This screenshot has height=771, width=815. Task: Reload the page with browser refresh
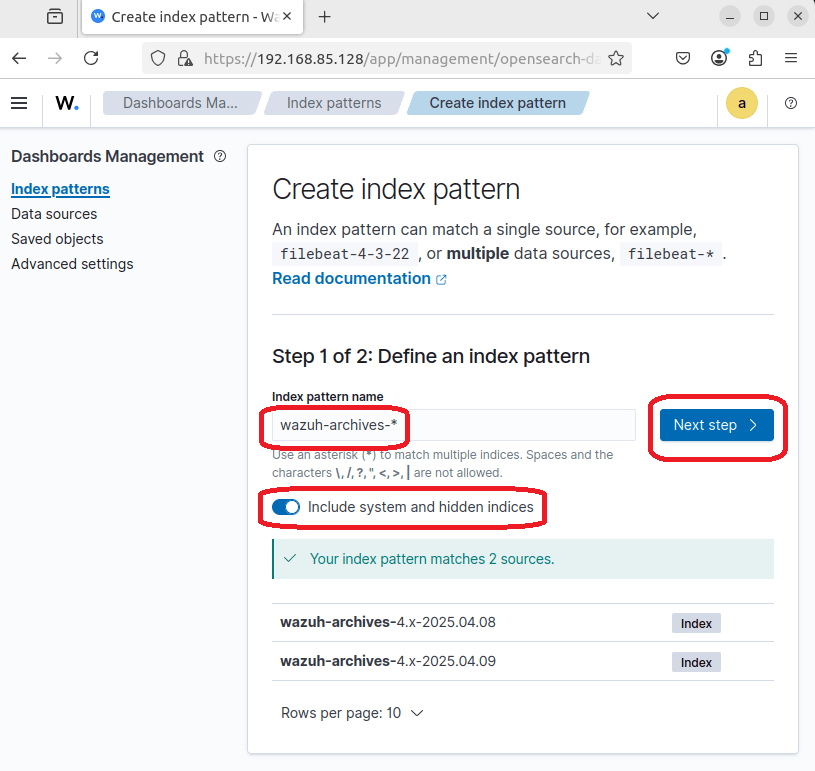(91, 58)
